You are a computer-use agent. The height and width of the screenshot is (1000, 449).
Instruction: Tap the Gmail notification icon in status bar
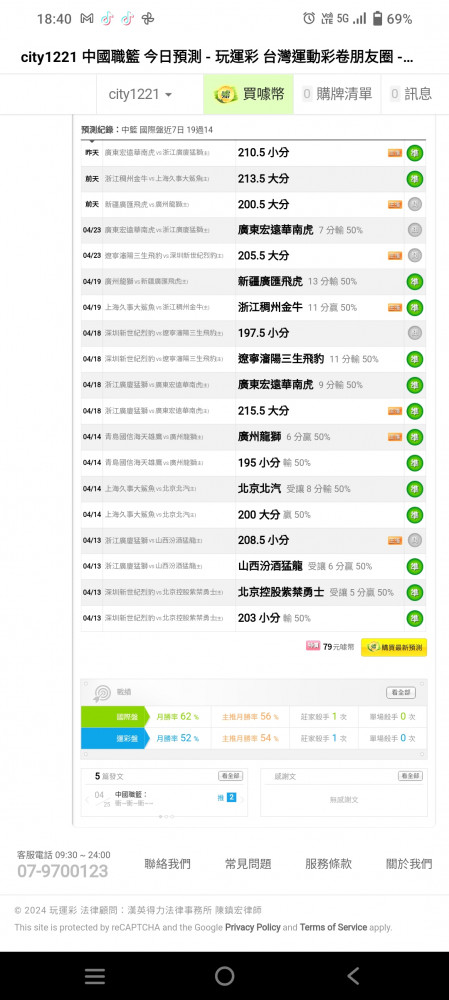click(87, 19)
